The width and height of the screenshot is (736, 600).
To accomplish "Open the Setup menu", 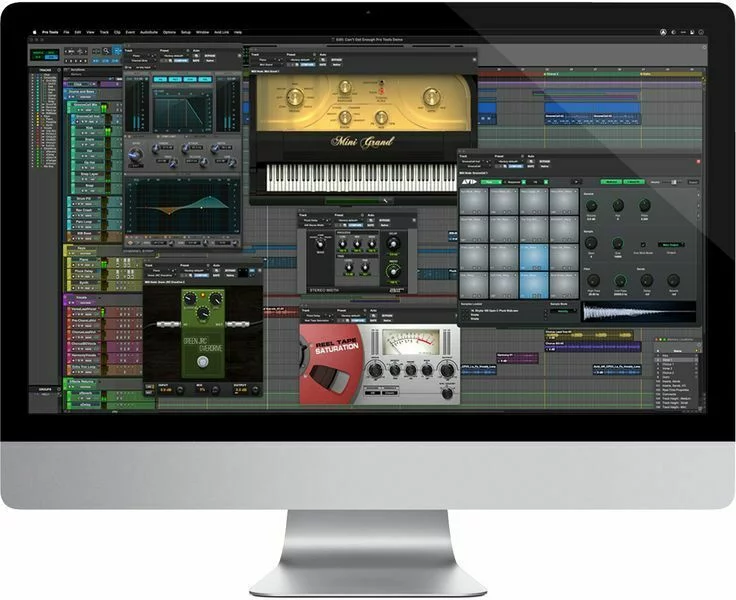I will click(x=185, y=32).
